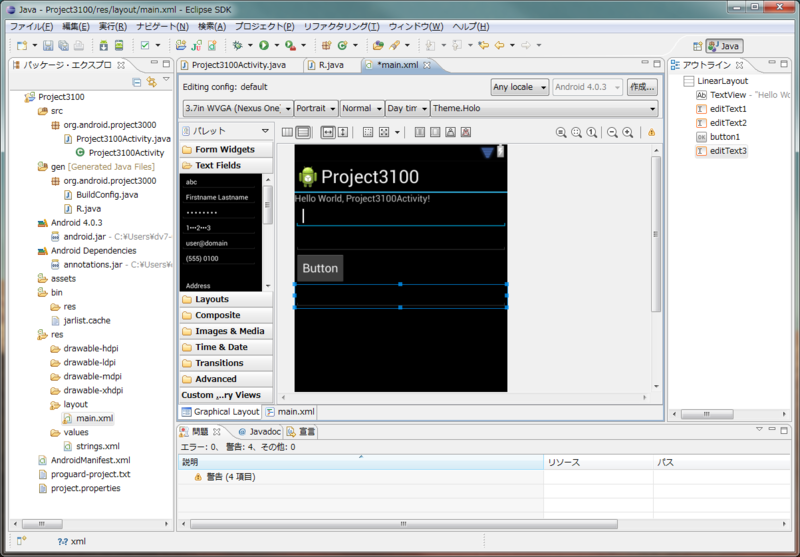Click the layout canvas vertical scrollbar
The width and height of the screenshot is (800, 557).
click(x=656, y=234)
